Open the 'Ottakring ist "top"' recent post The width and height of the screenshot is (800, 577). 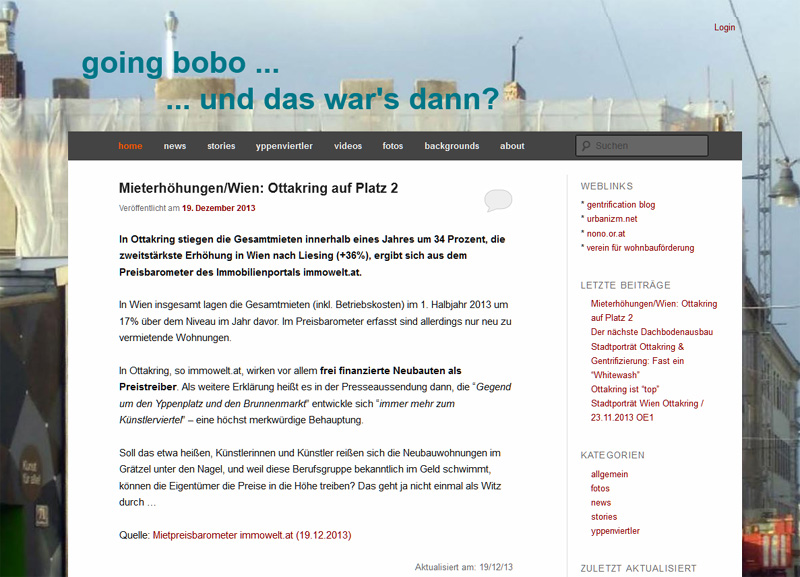[625, 389]
